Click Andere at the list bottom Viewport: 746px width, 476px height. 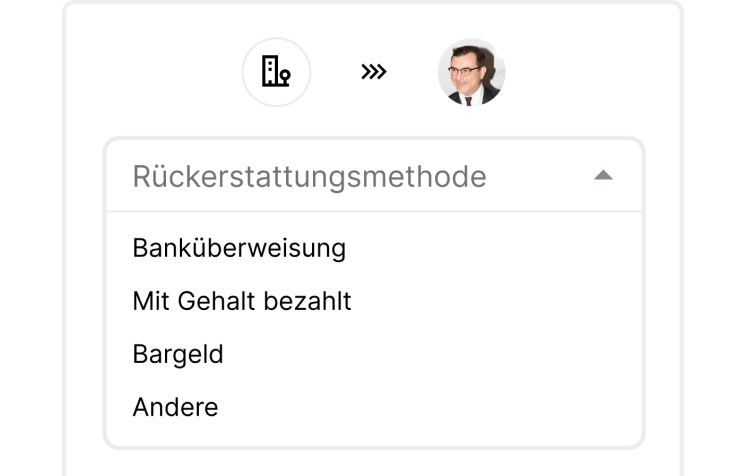(175, 407)
